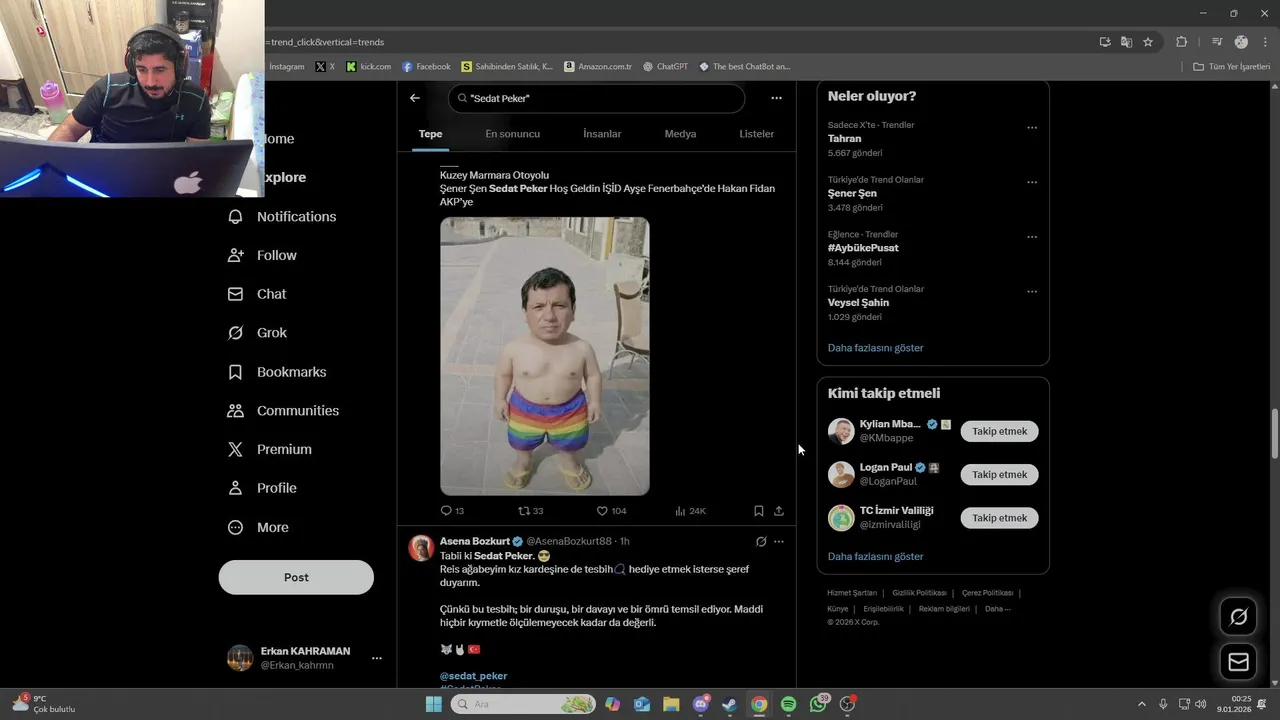Open options for Tahran trend
Image resolution: width=1280 pixels, height=720 pixels.
coord(1032,128)
